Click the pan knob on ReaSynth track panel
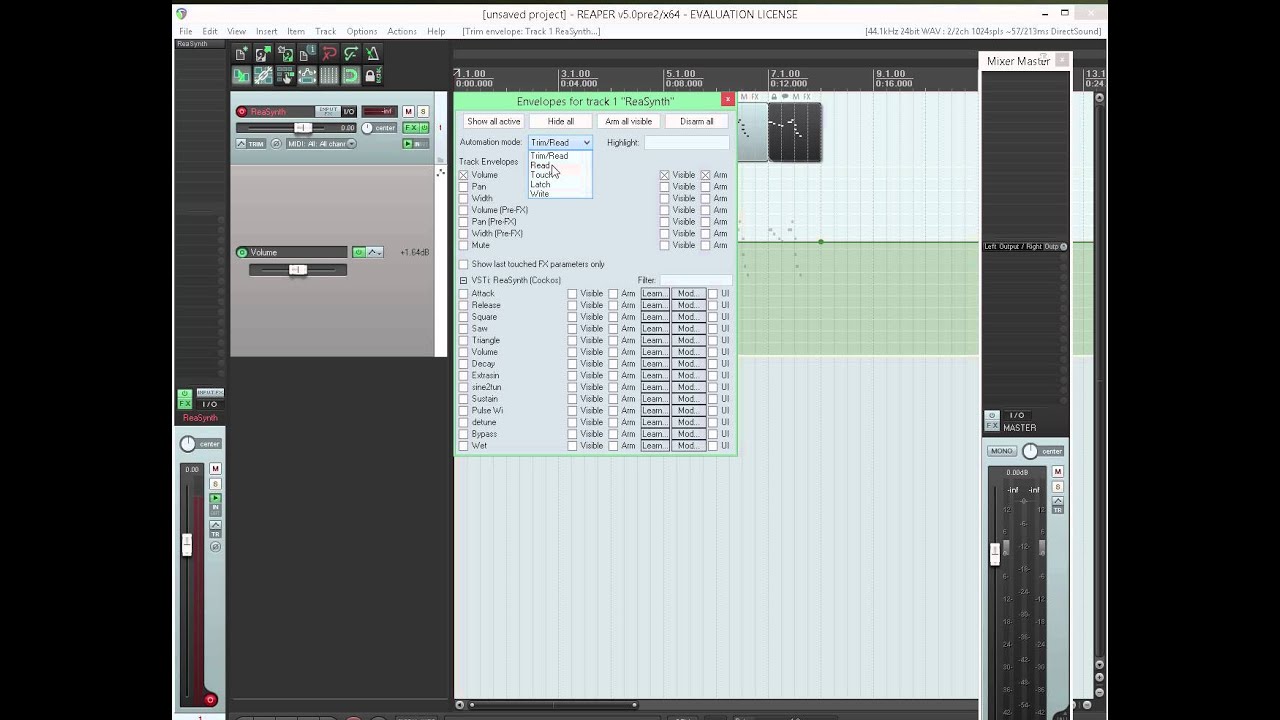1280x720 pixels. 367,128
